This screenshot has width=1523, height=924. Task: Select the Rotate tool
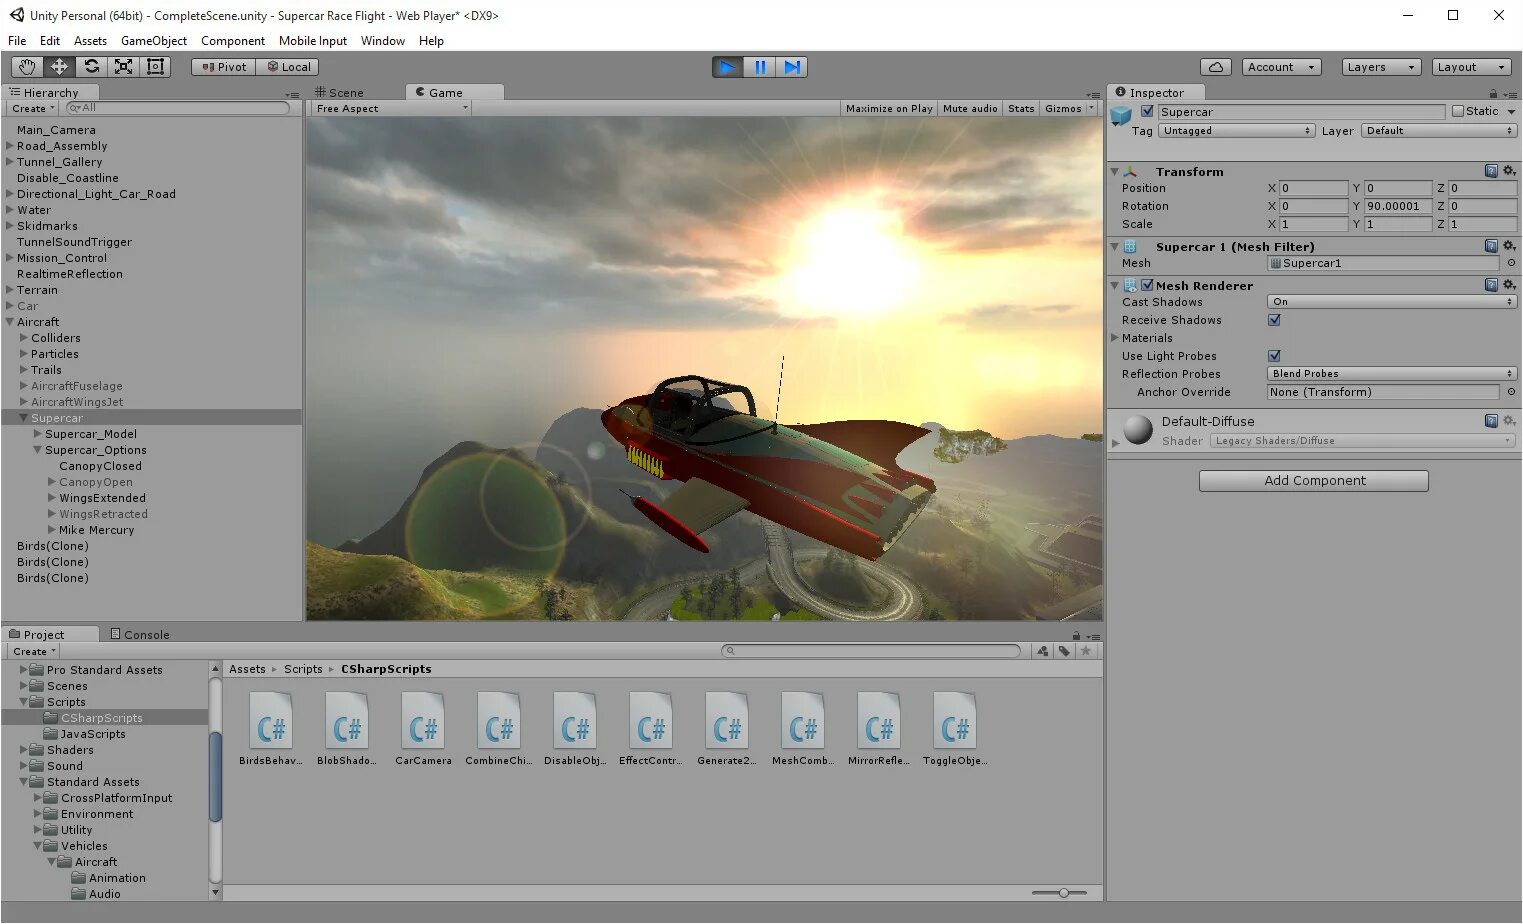coord(91,67)
